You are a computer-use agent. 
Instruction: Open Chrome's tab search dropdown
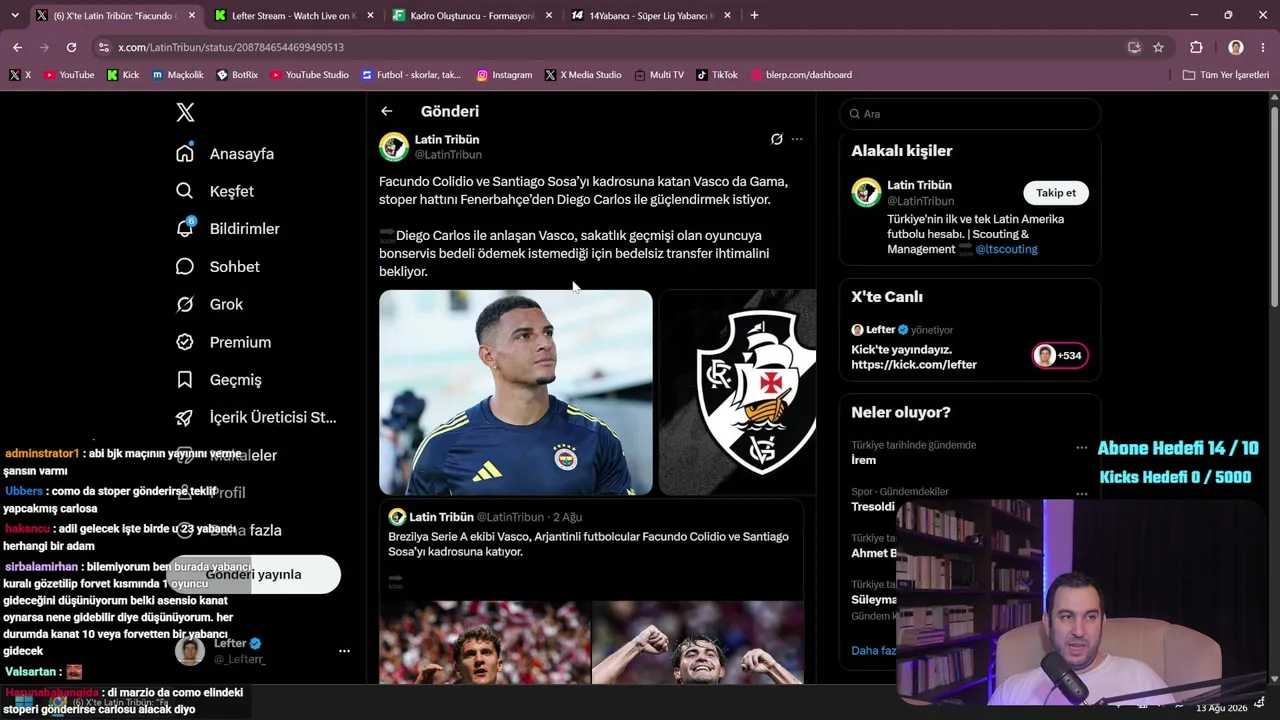click(15, 16)
